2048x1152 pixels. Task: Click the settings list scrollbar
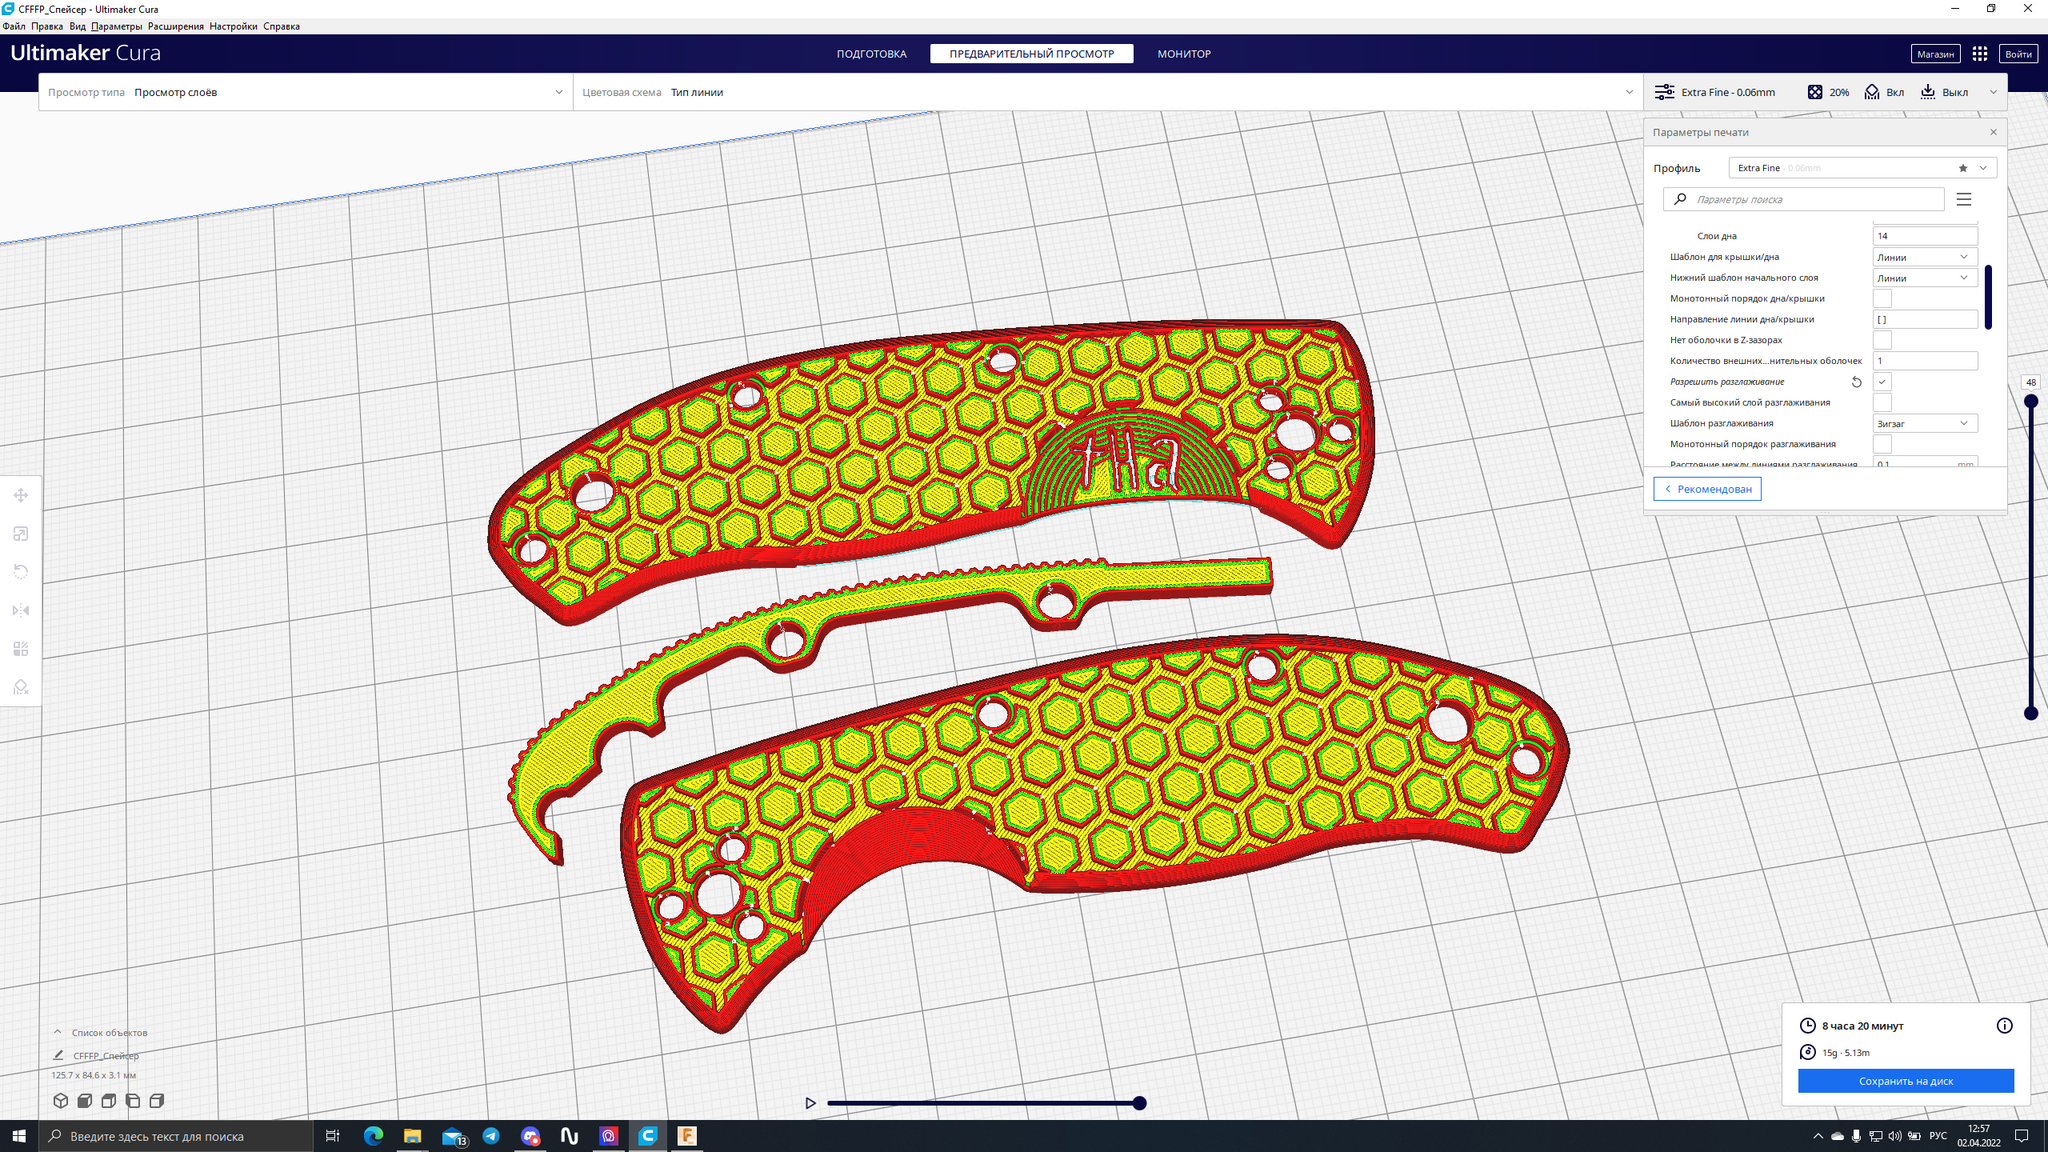1988,297
